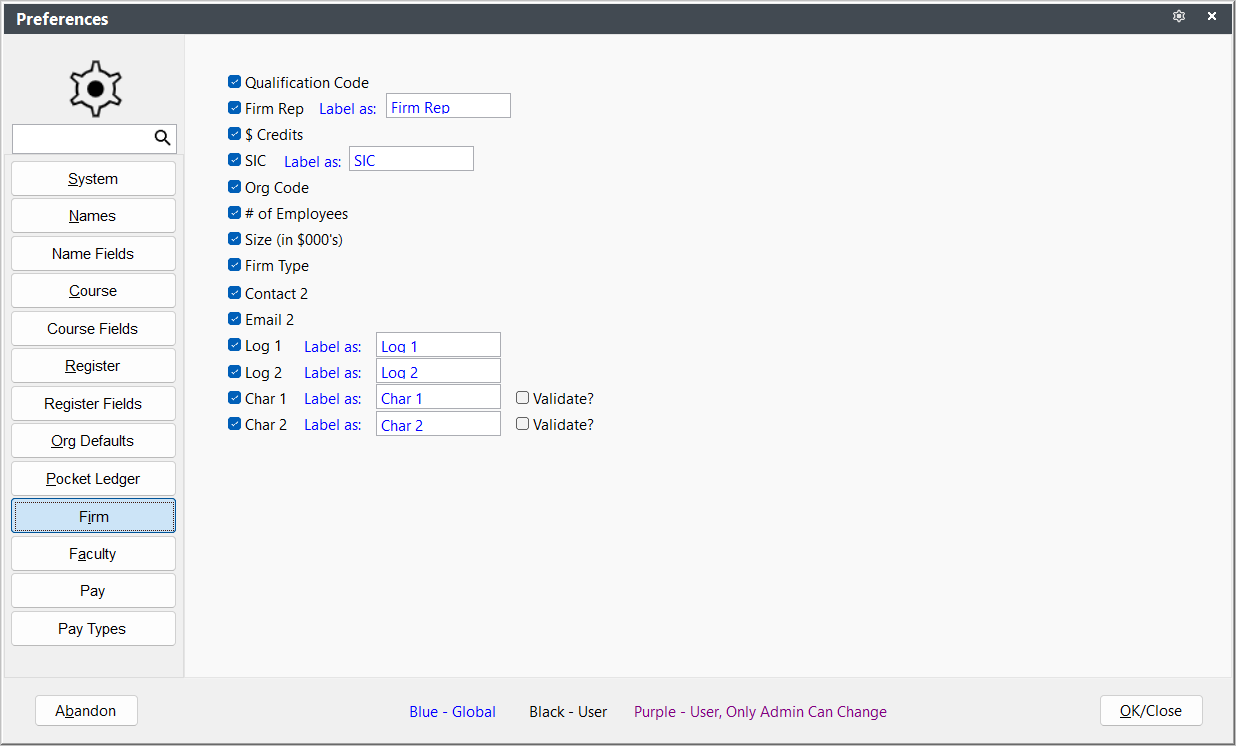Open the Pay section
Screen dimensions: 1236x746
tap(93, 591)
